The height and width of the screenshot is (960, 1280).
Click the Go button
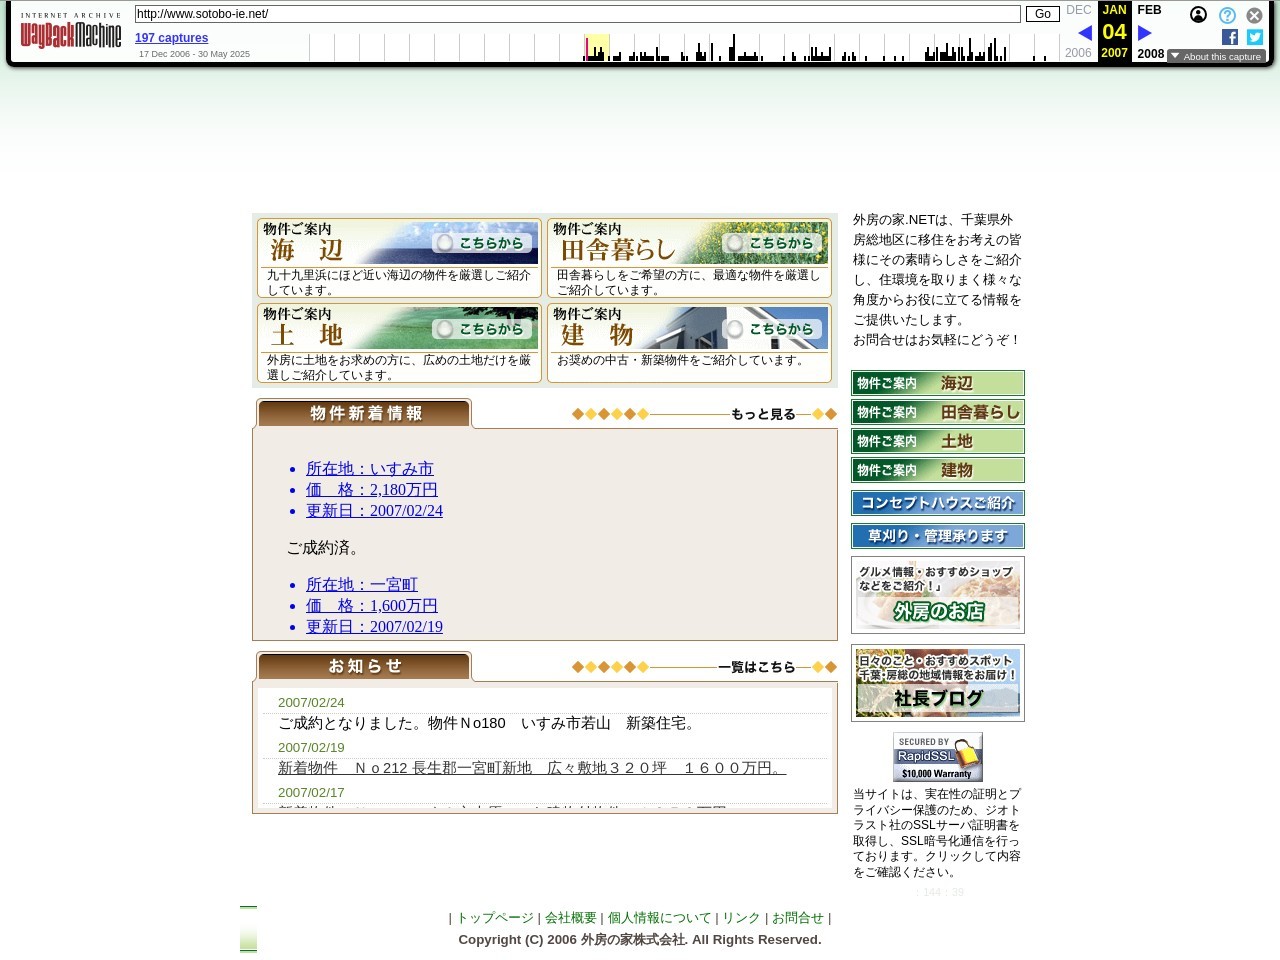point(1042,14)
